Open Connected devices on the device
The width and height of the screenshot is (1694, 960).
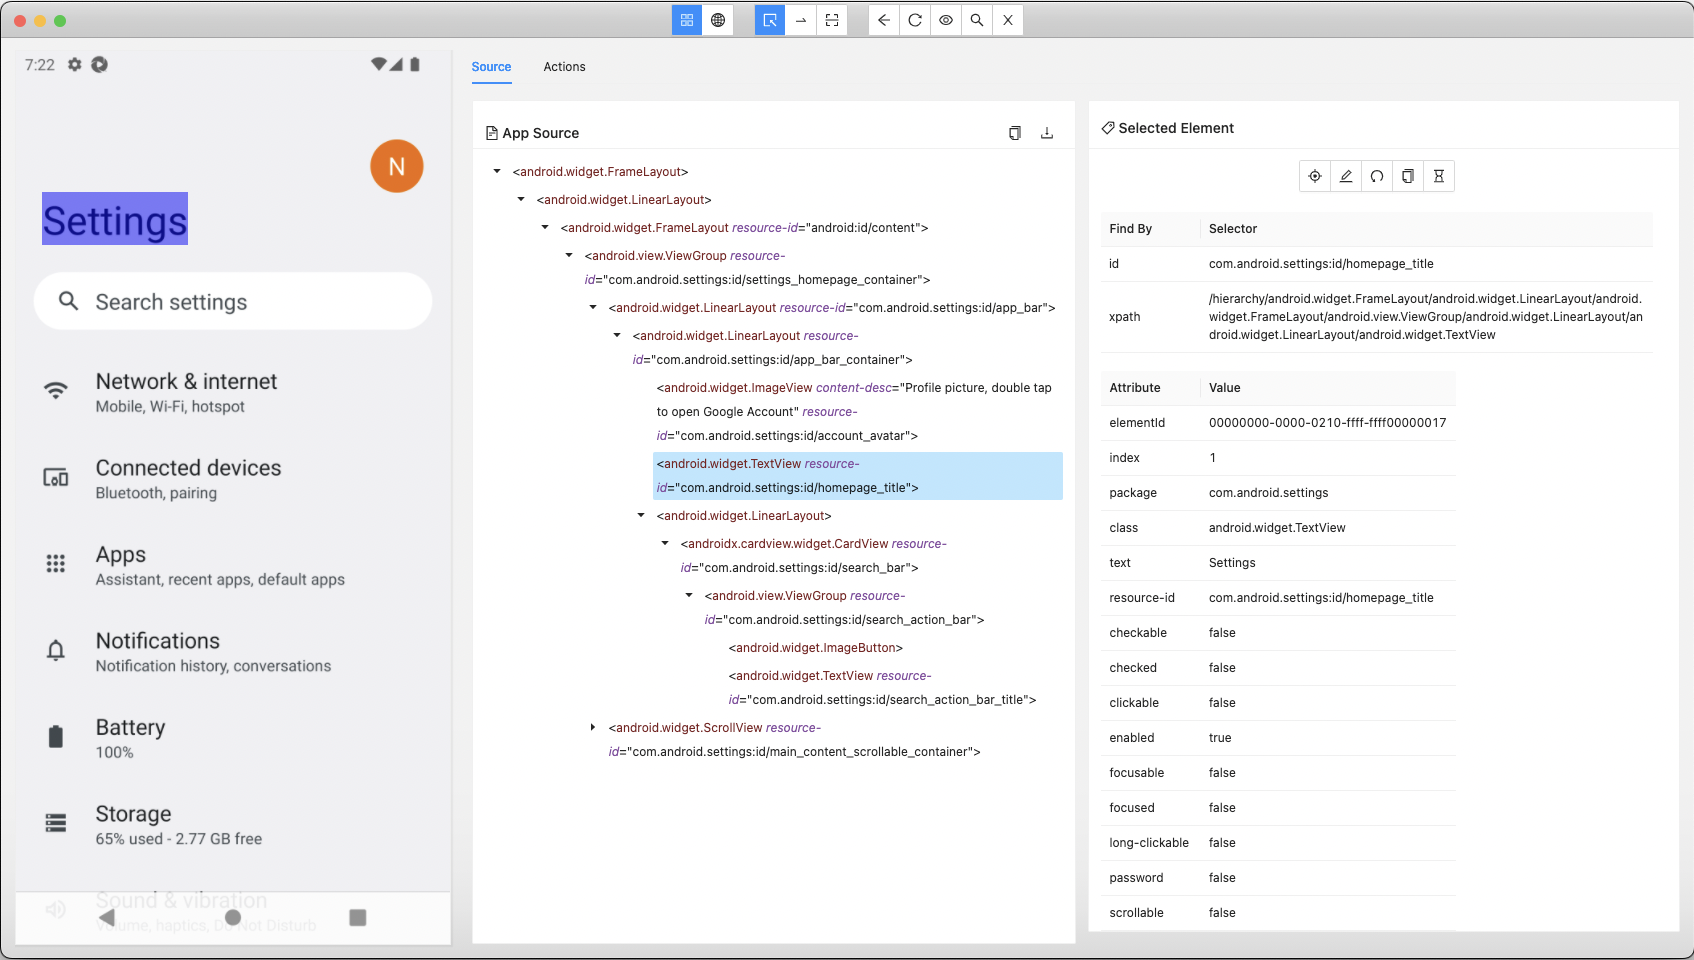[233, 478]
